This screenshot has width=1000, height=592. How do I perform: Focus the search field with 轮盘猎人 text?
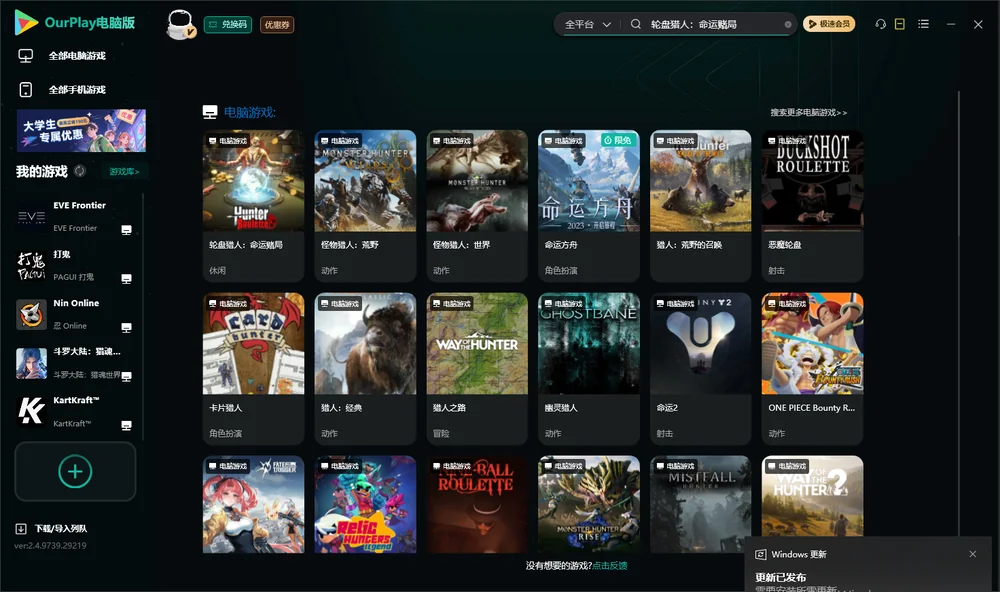[714, 24]
